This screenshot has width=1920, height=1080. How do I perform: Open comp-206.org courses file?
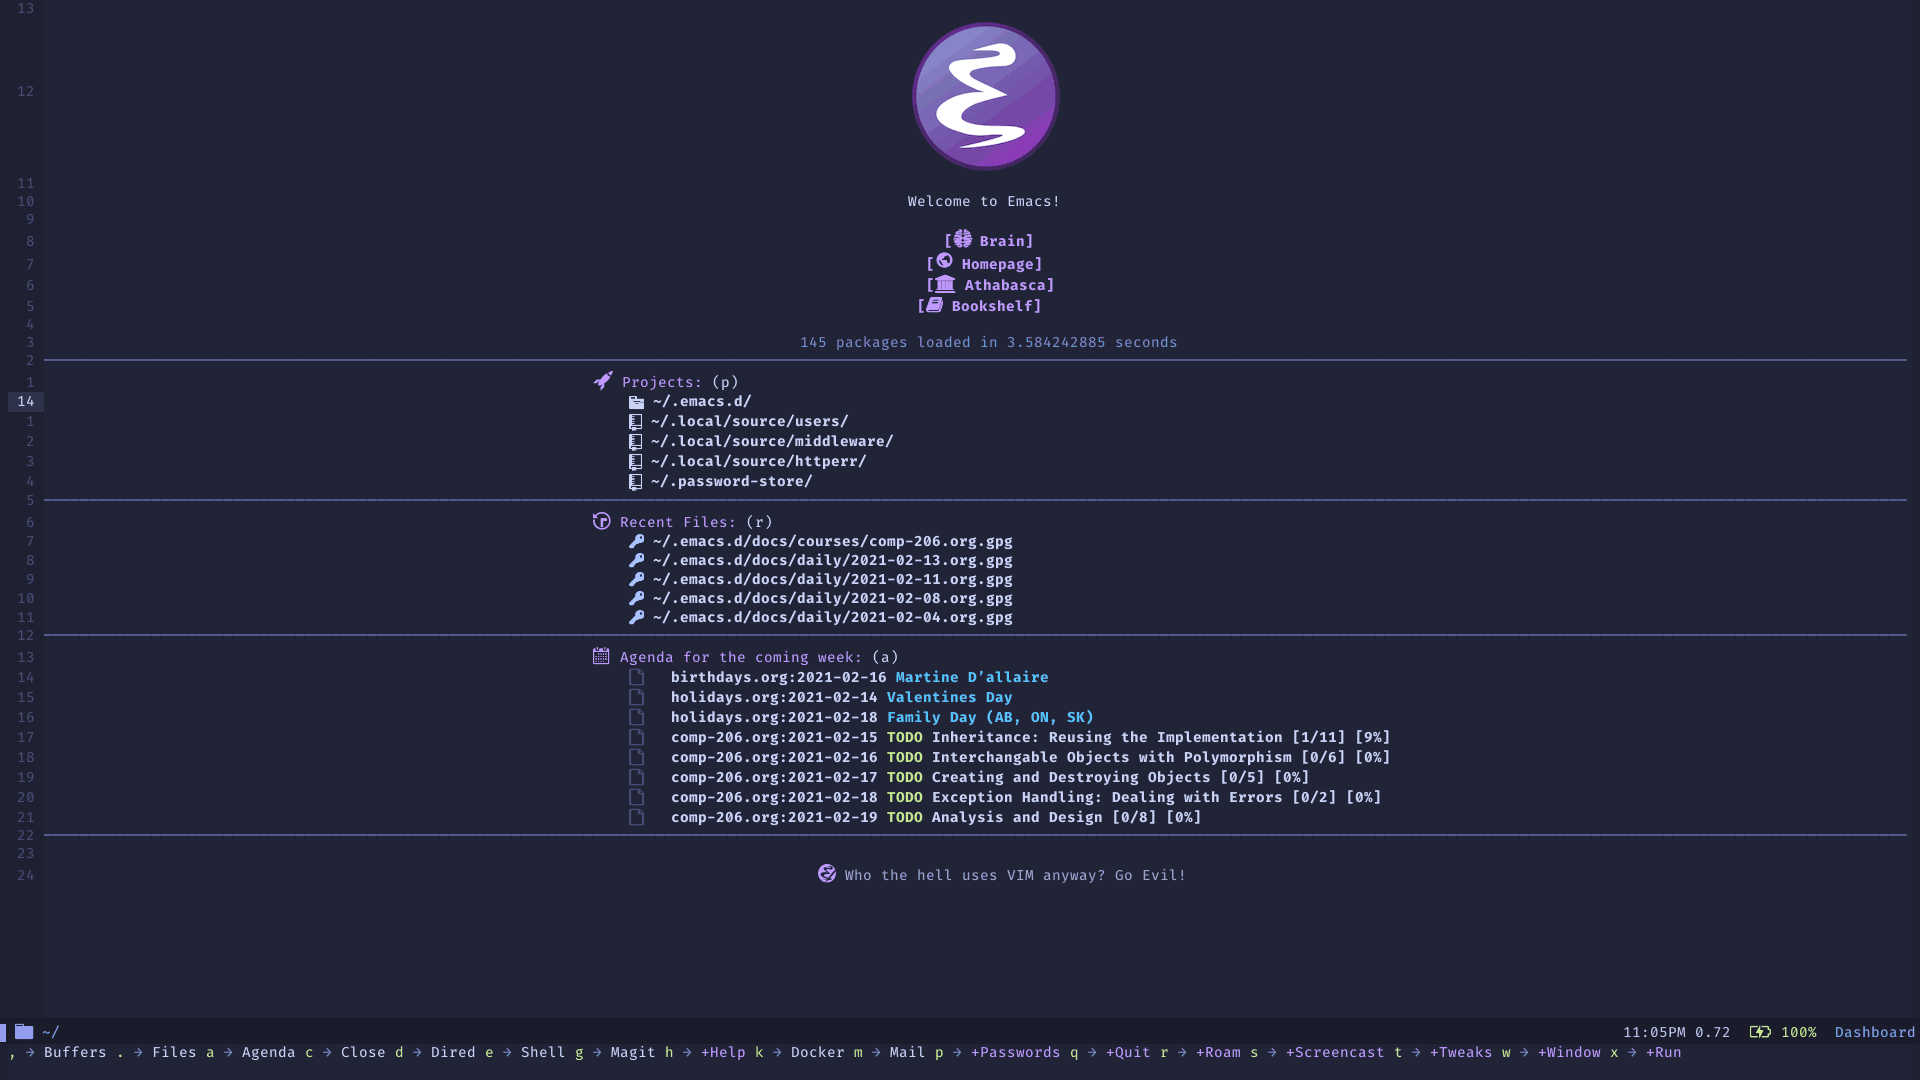pyautogui.click(x=831, y=541)
